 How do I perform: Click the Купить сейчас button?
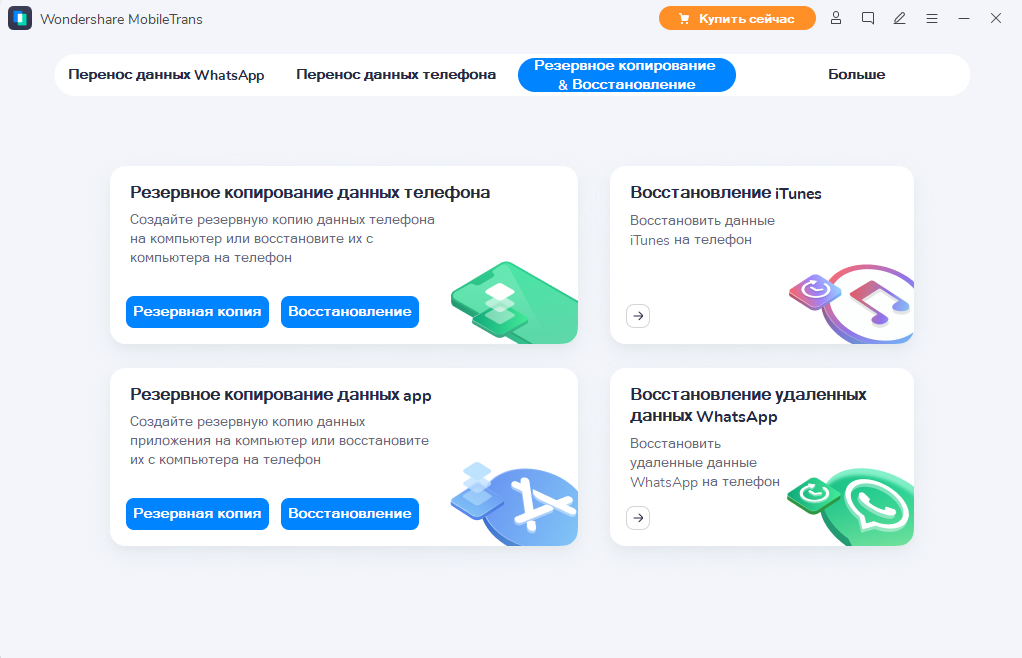pos(737,18)
